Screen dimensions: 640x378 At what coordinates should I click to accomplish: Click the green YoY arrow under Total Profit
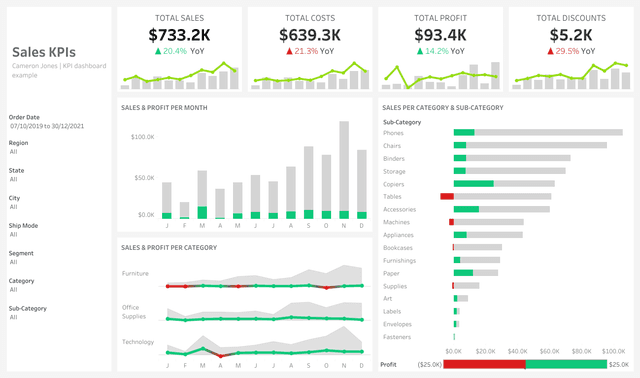click(420, 51)
